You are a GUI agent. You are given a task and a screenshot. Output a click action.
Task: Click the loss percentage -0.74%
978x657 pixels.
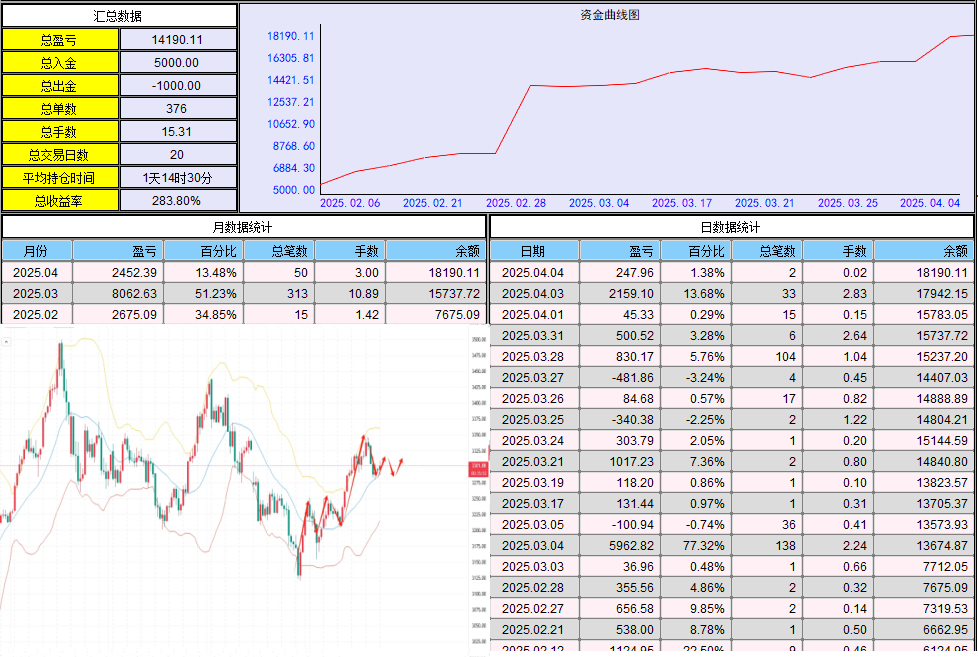tap(705, 525)
